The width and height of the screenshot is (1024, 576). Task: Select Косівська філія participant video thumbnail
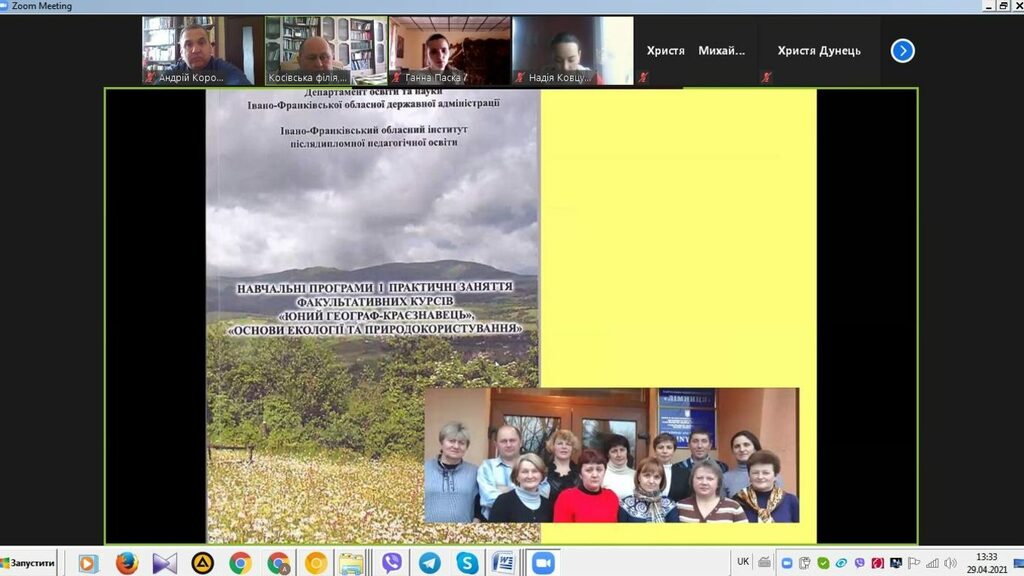tap(326, 50)
